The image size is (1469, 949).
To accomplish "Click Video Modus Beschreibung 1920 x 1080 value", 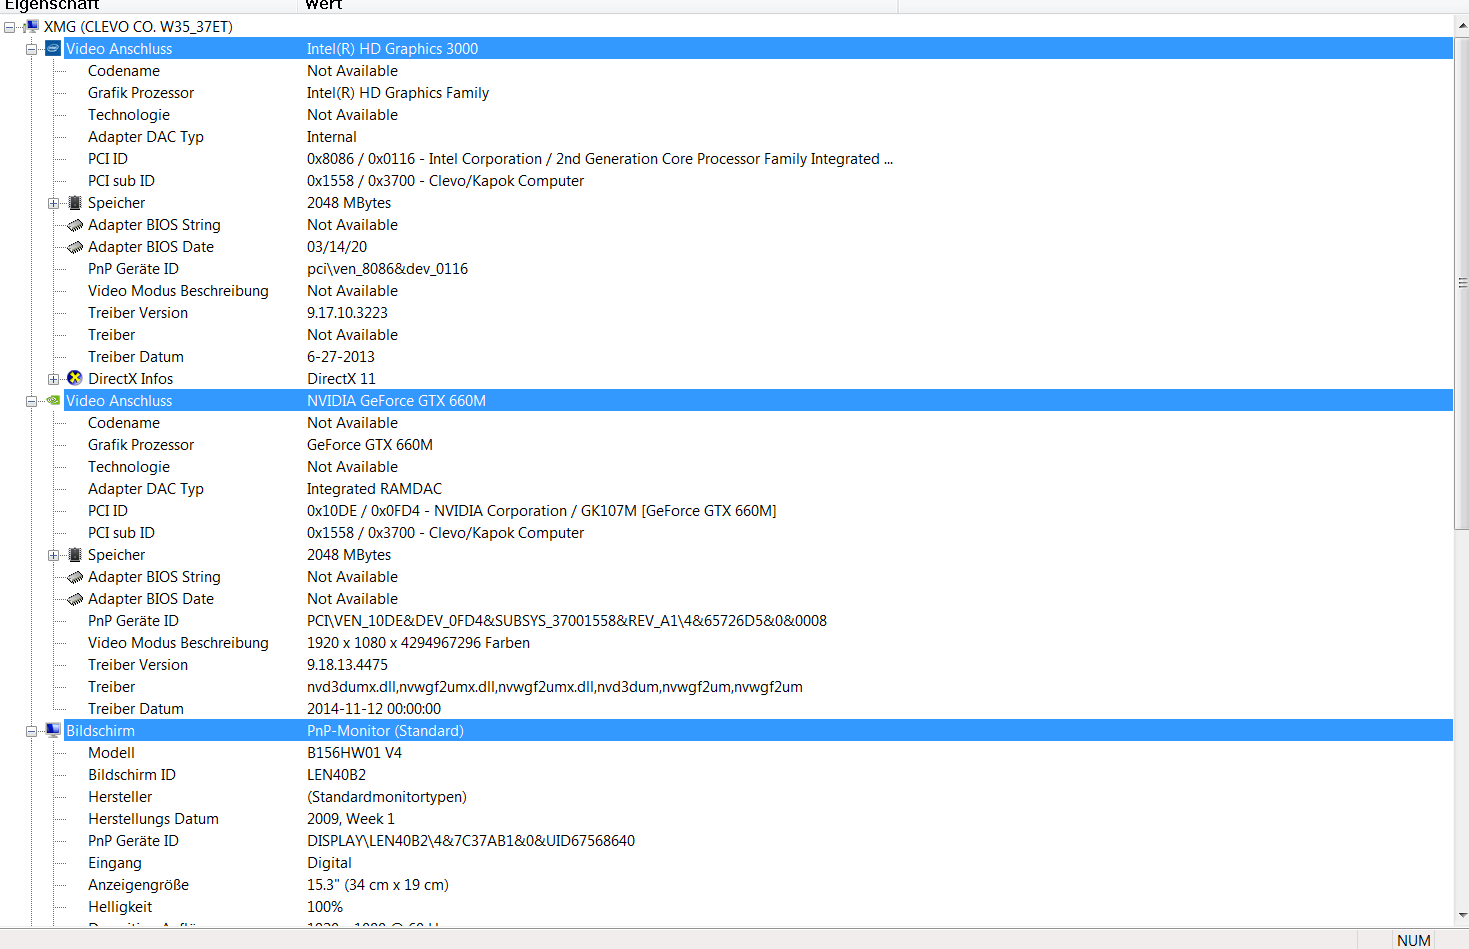I will point(418,643).
